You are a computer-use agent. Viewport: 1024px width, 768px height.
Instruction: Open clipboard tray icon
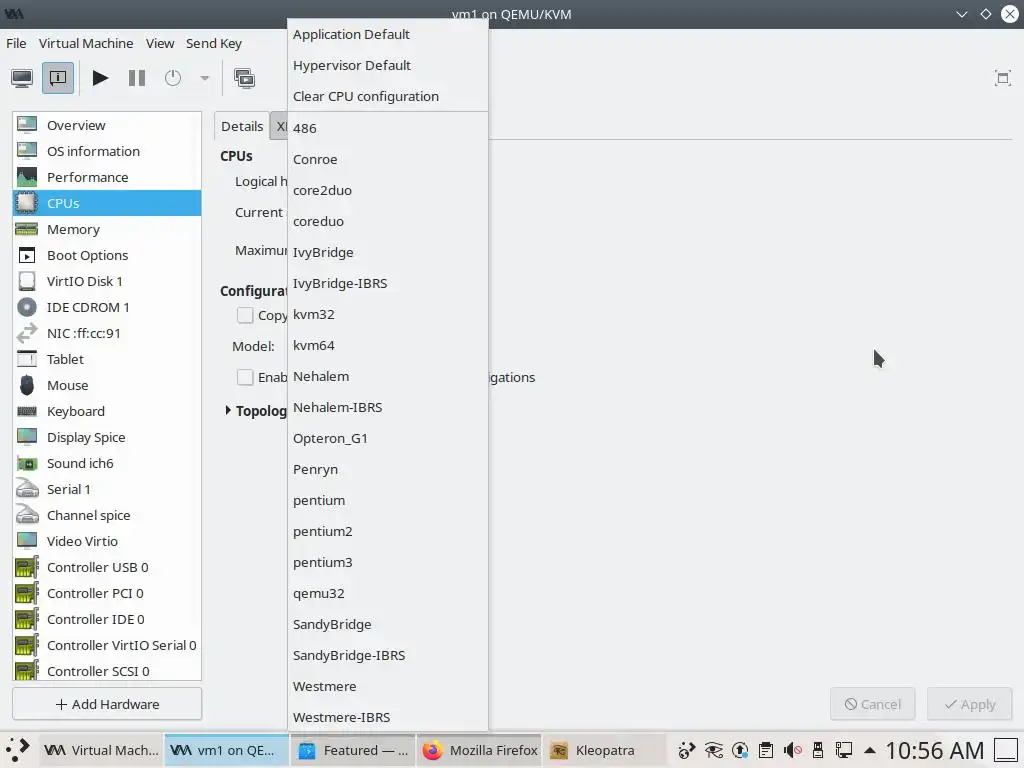click(765, 750)
